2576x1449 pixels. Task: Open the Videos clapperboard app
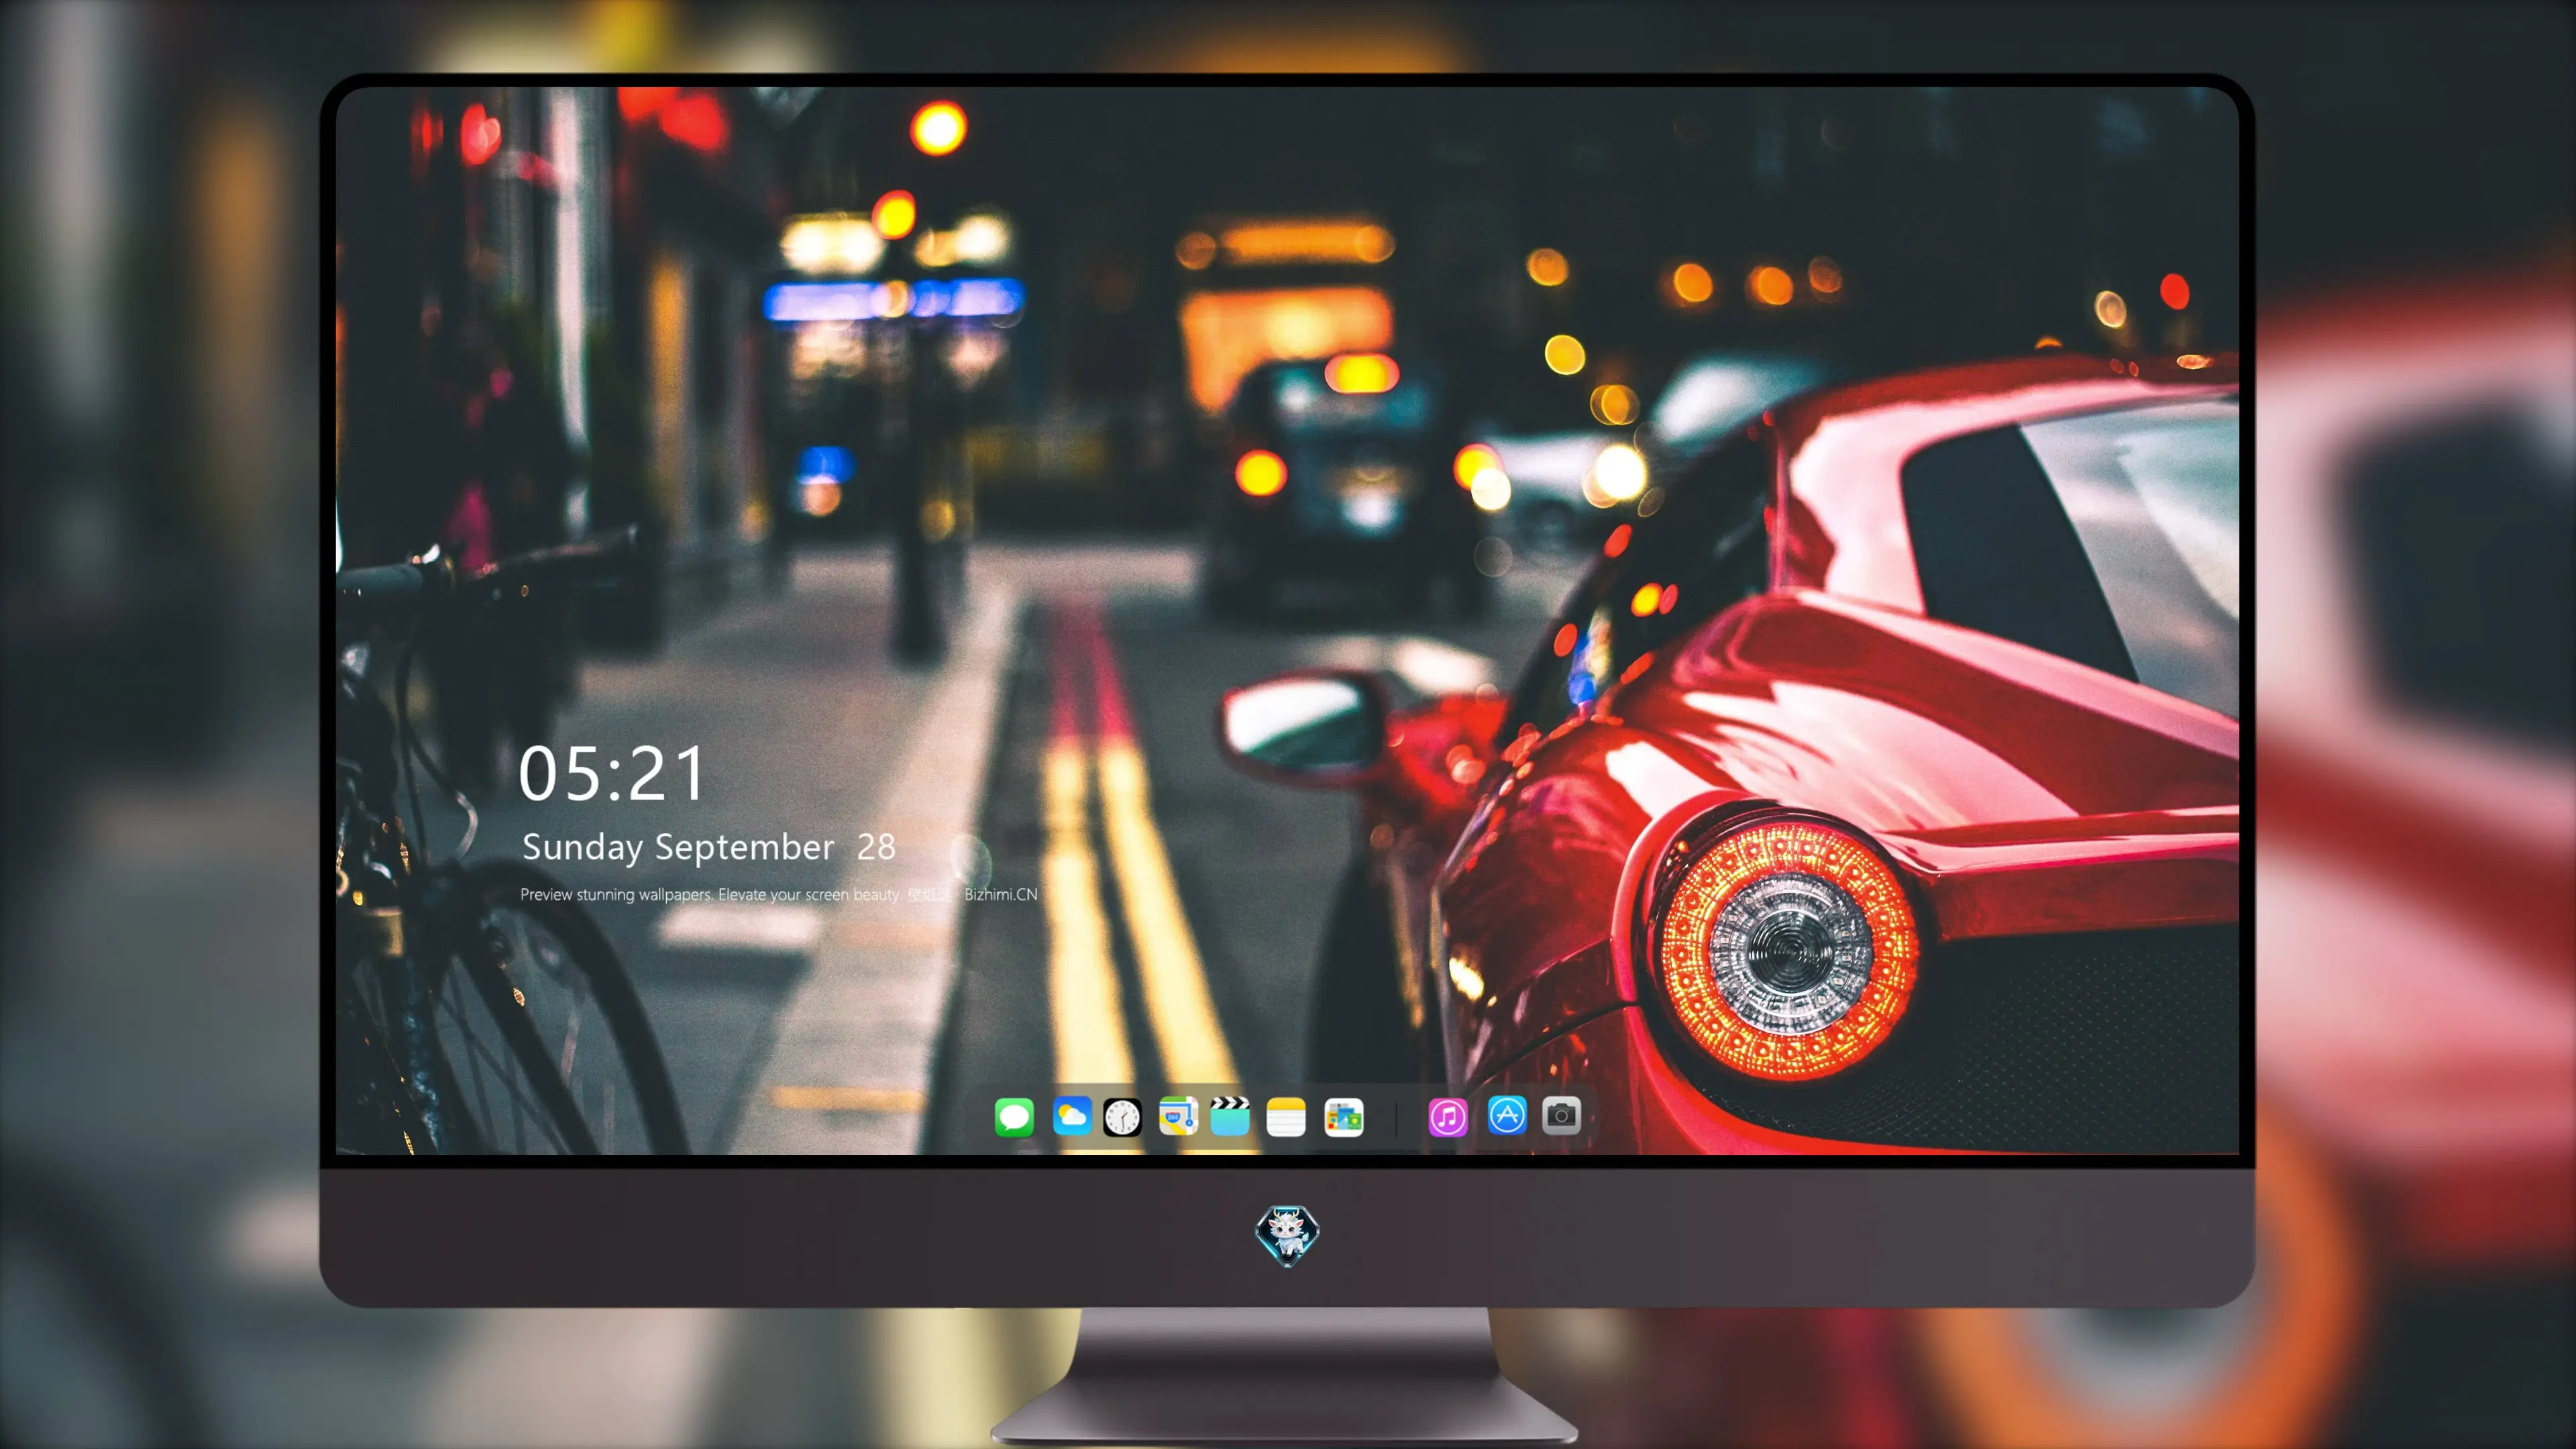pyautogui.click(x=1230, y=1116)
